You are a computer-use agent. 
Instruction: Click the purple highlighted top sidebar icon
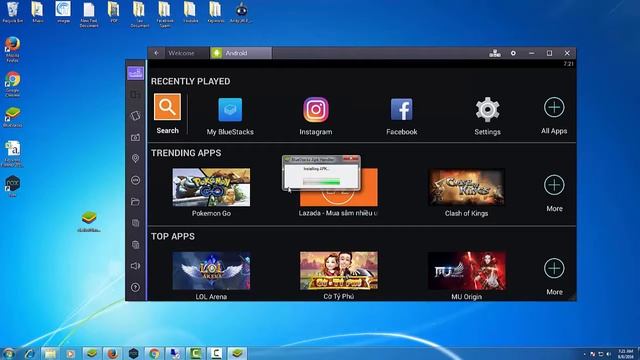(136, 73)
